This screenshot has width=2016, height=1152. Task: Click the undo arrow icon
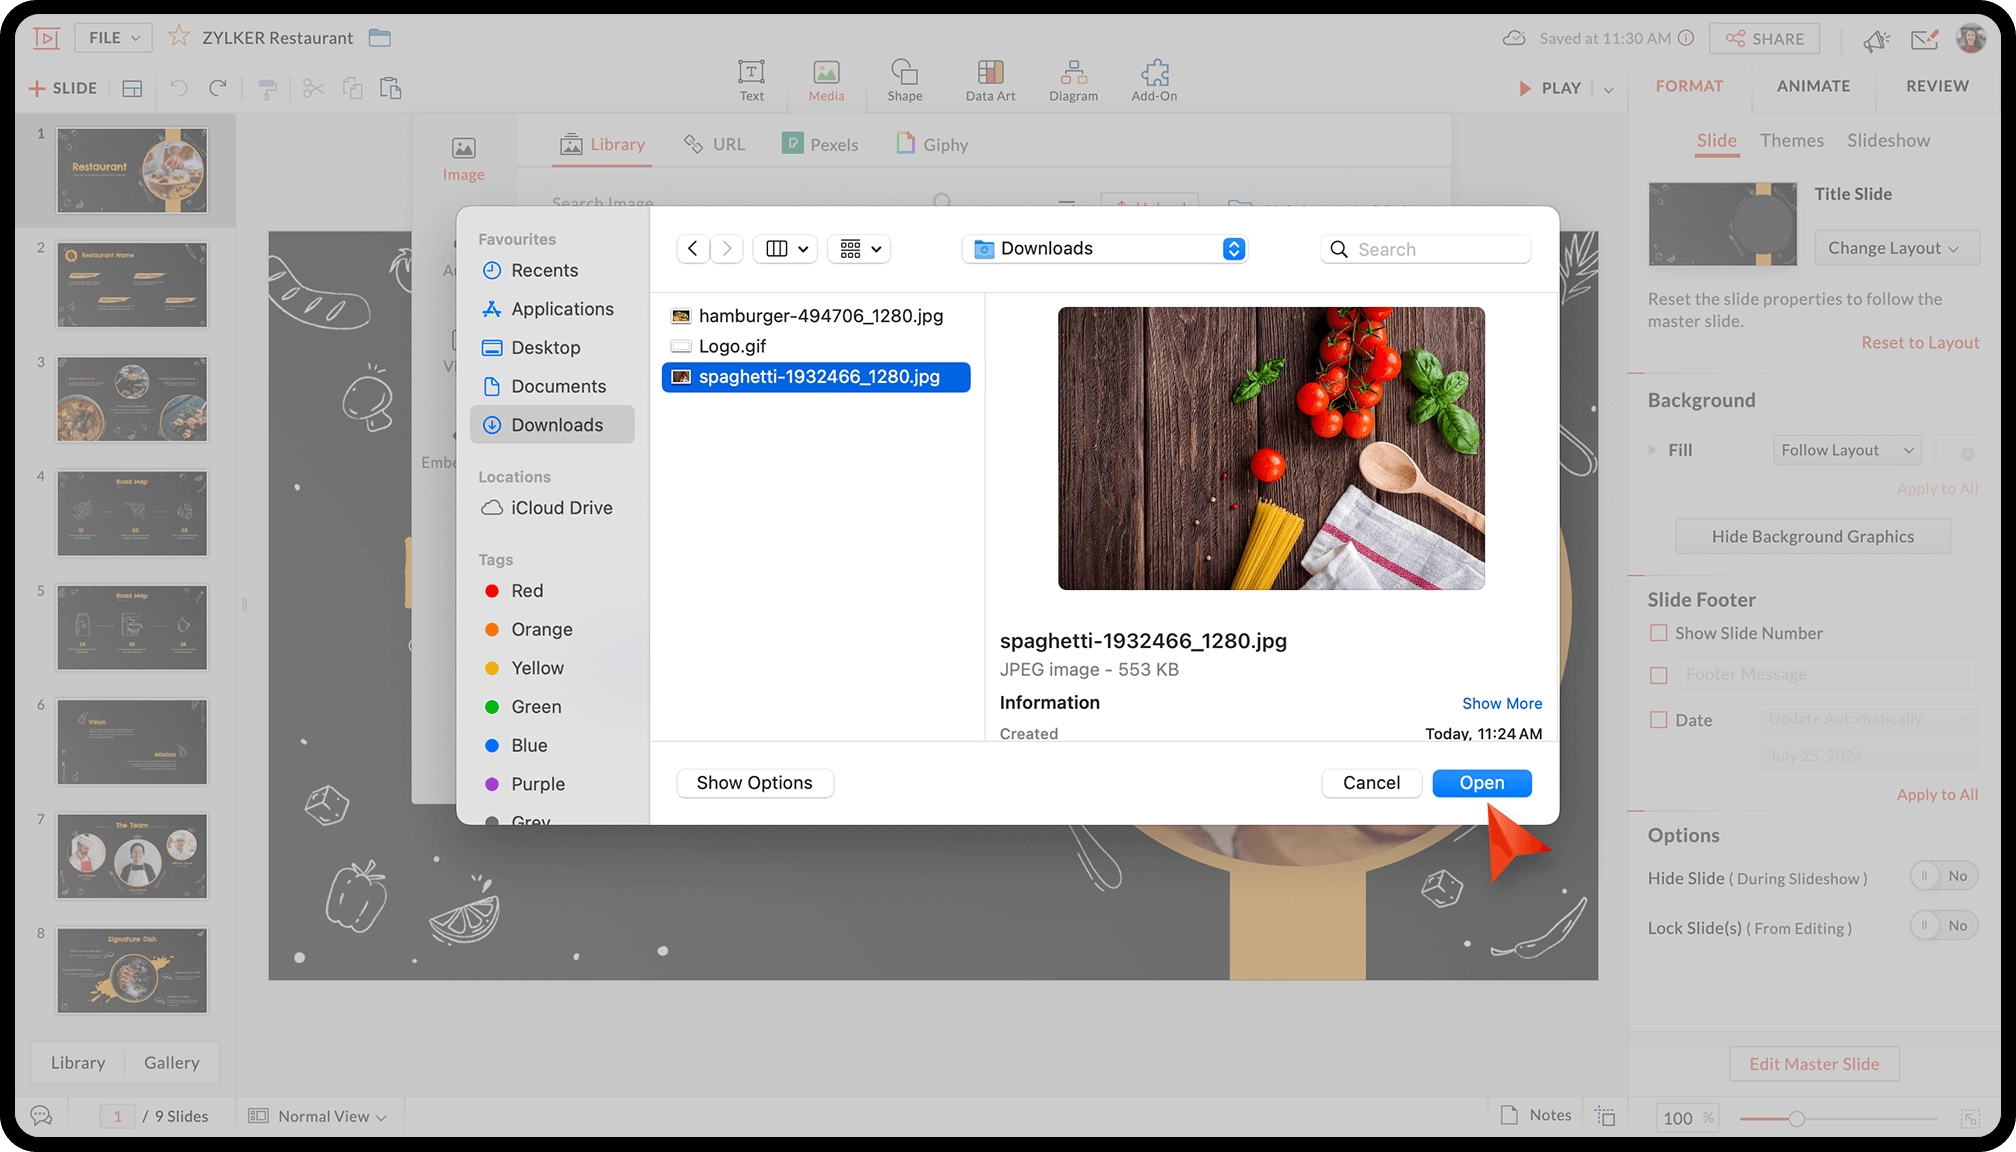tap(179, 88)
